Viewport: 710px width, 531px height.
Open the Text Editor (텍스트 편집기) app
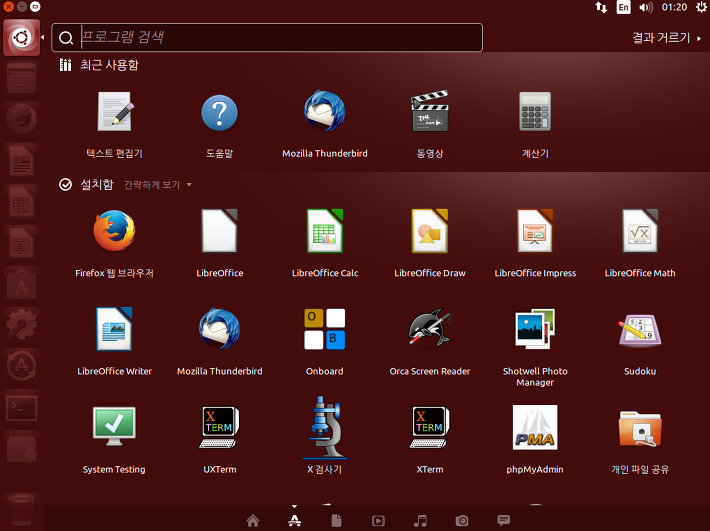[x=115, y=112]
